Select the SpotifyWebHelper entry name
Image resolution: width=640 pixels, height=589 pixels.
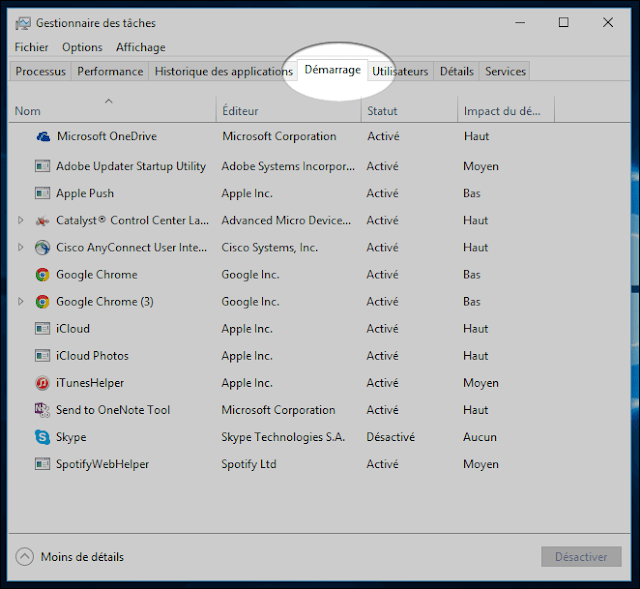coord(102,465)
